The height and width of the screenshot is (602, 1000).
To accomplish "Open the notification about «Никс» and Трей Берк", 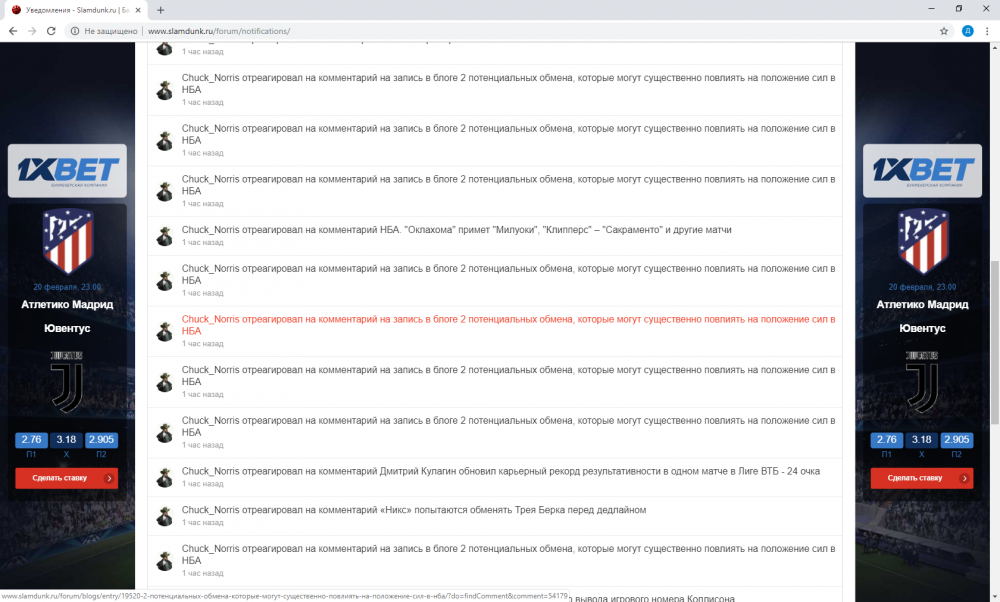I will [414, 510].
